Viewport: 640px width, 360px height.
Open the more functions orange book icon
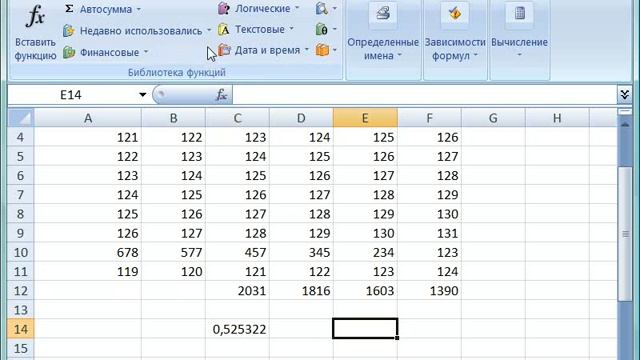click(322, 50)
